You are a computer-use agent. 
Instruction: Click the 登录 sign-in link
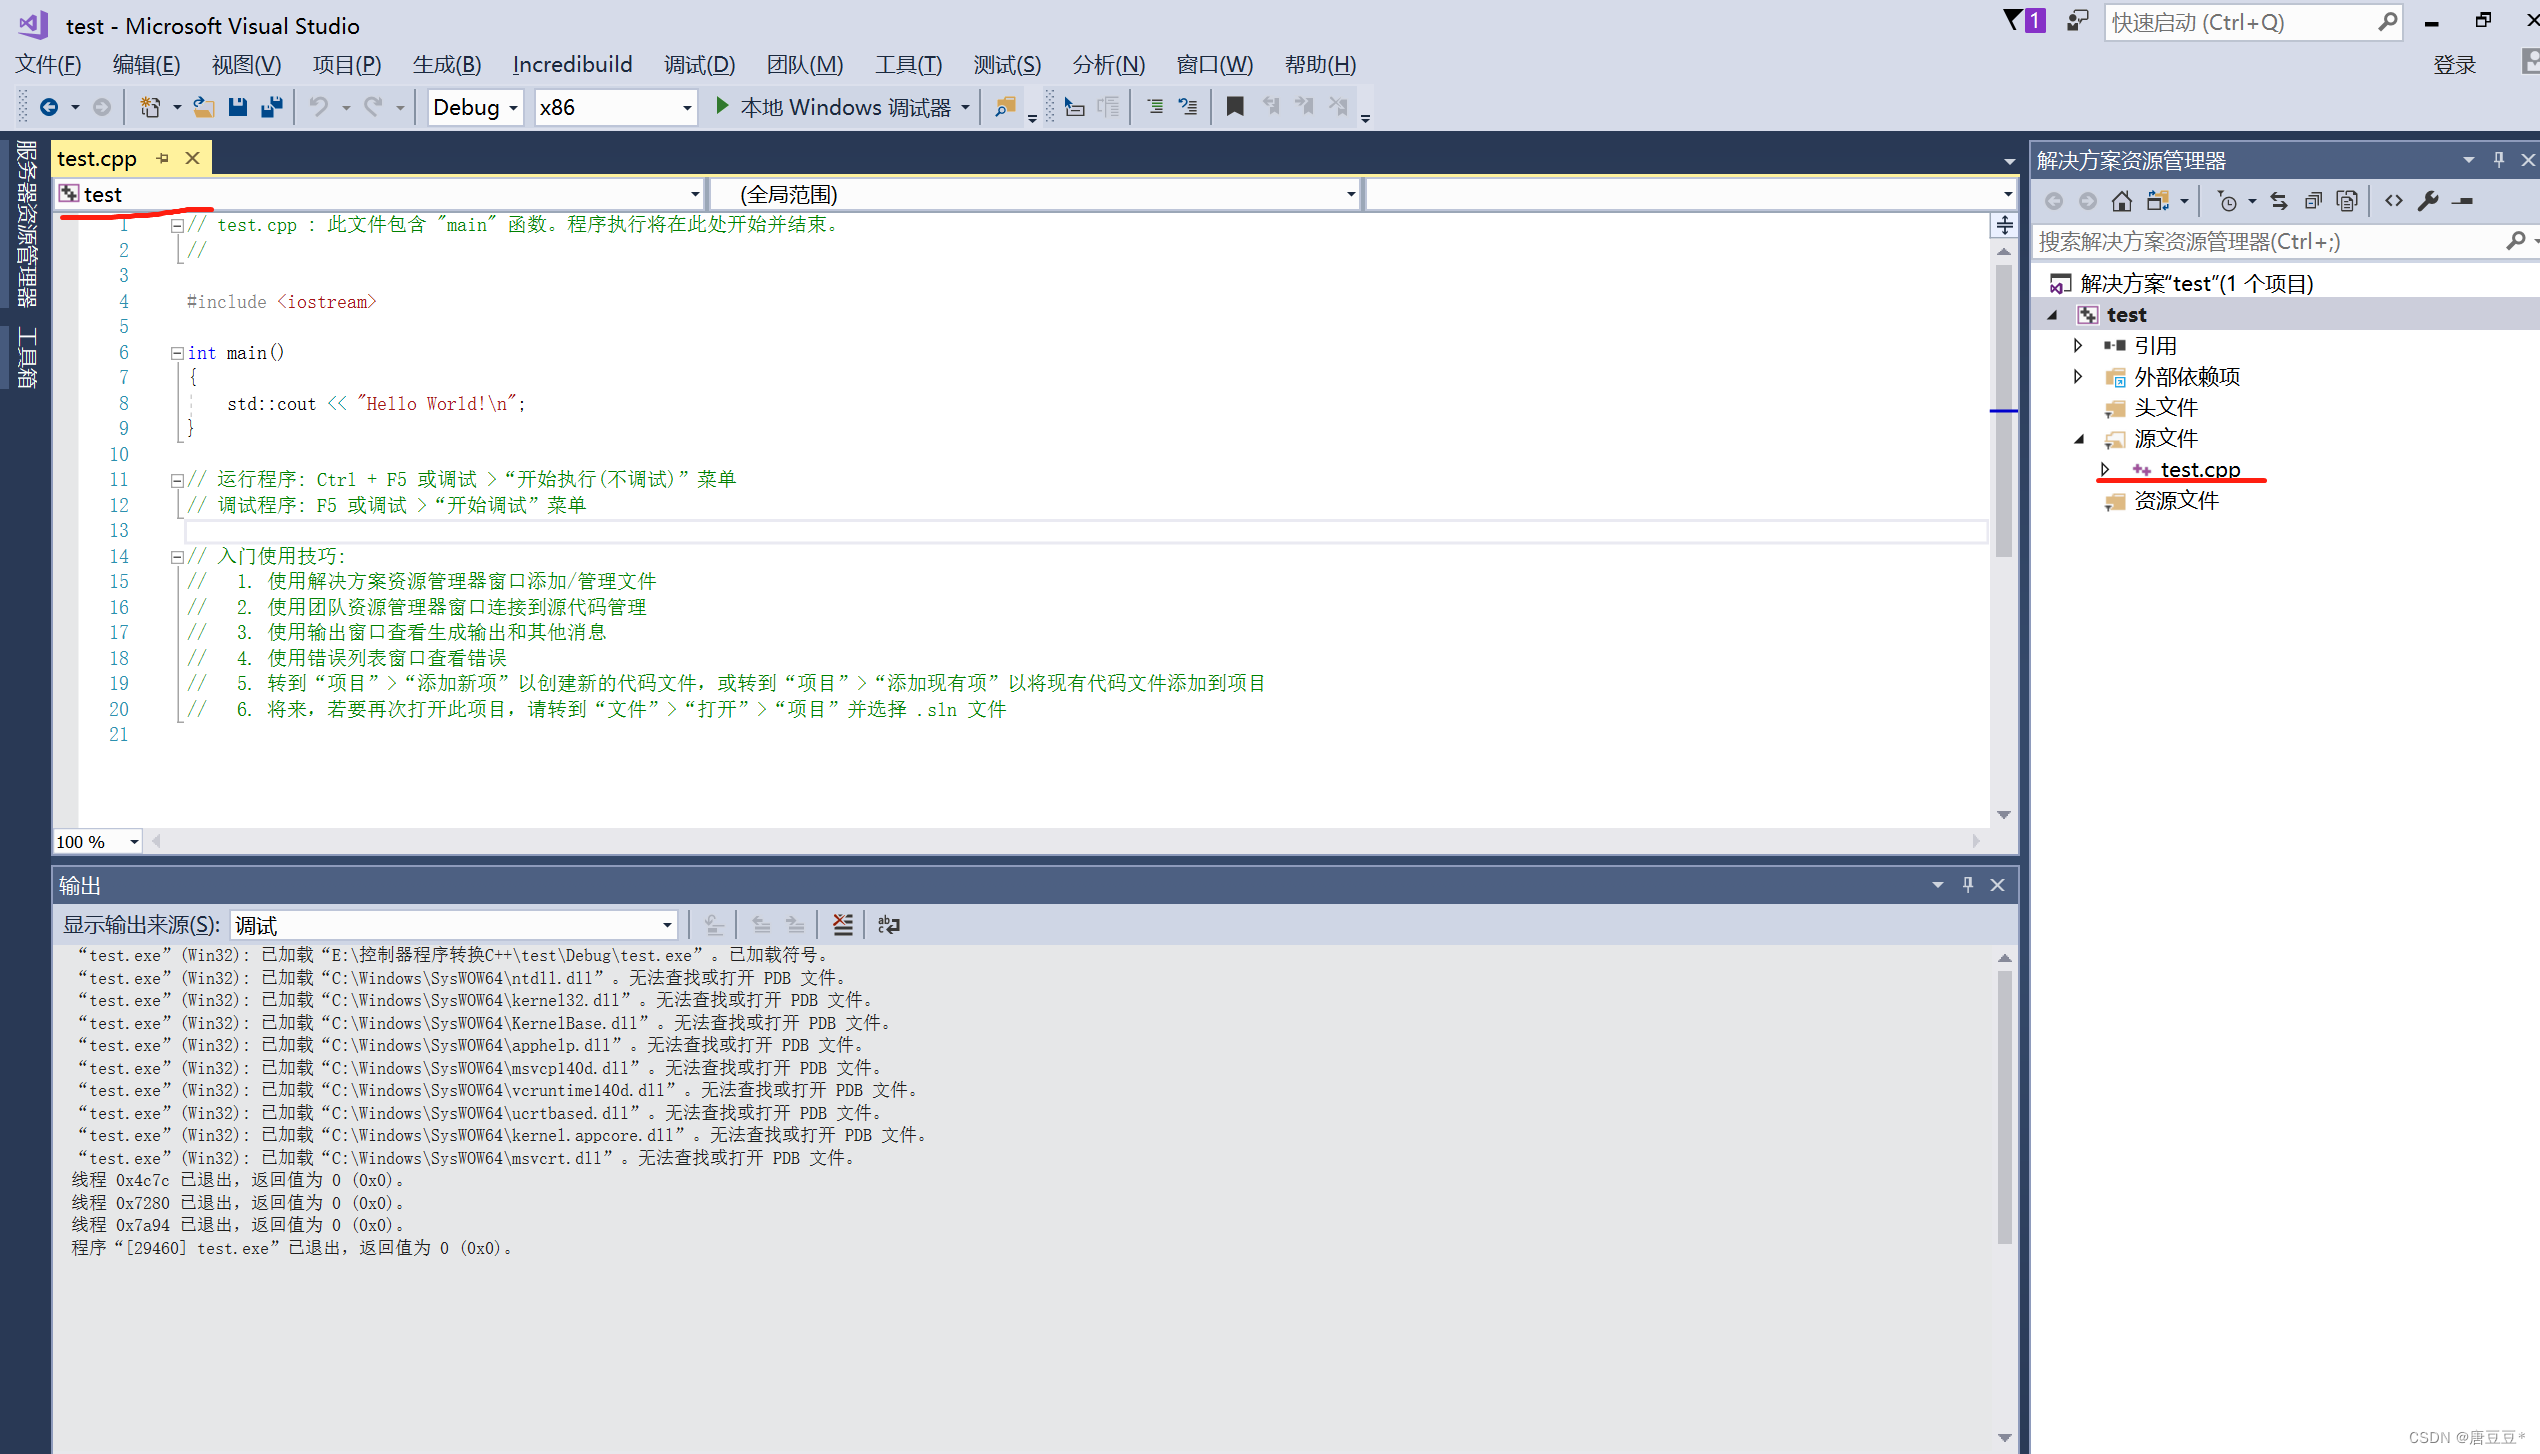pos(2456,64)
